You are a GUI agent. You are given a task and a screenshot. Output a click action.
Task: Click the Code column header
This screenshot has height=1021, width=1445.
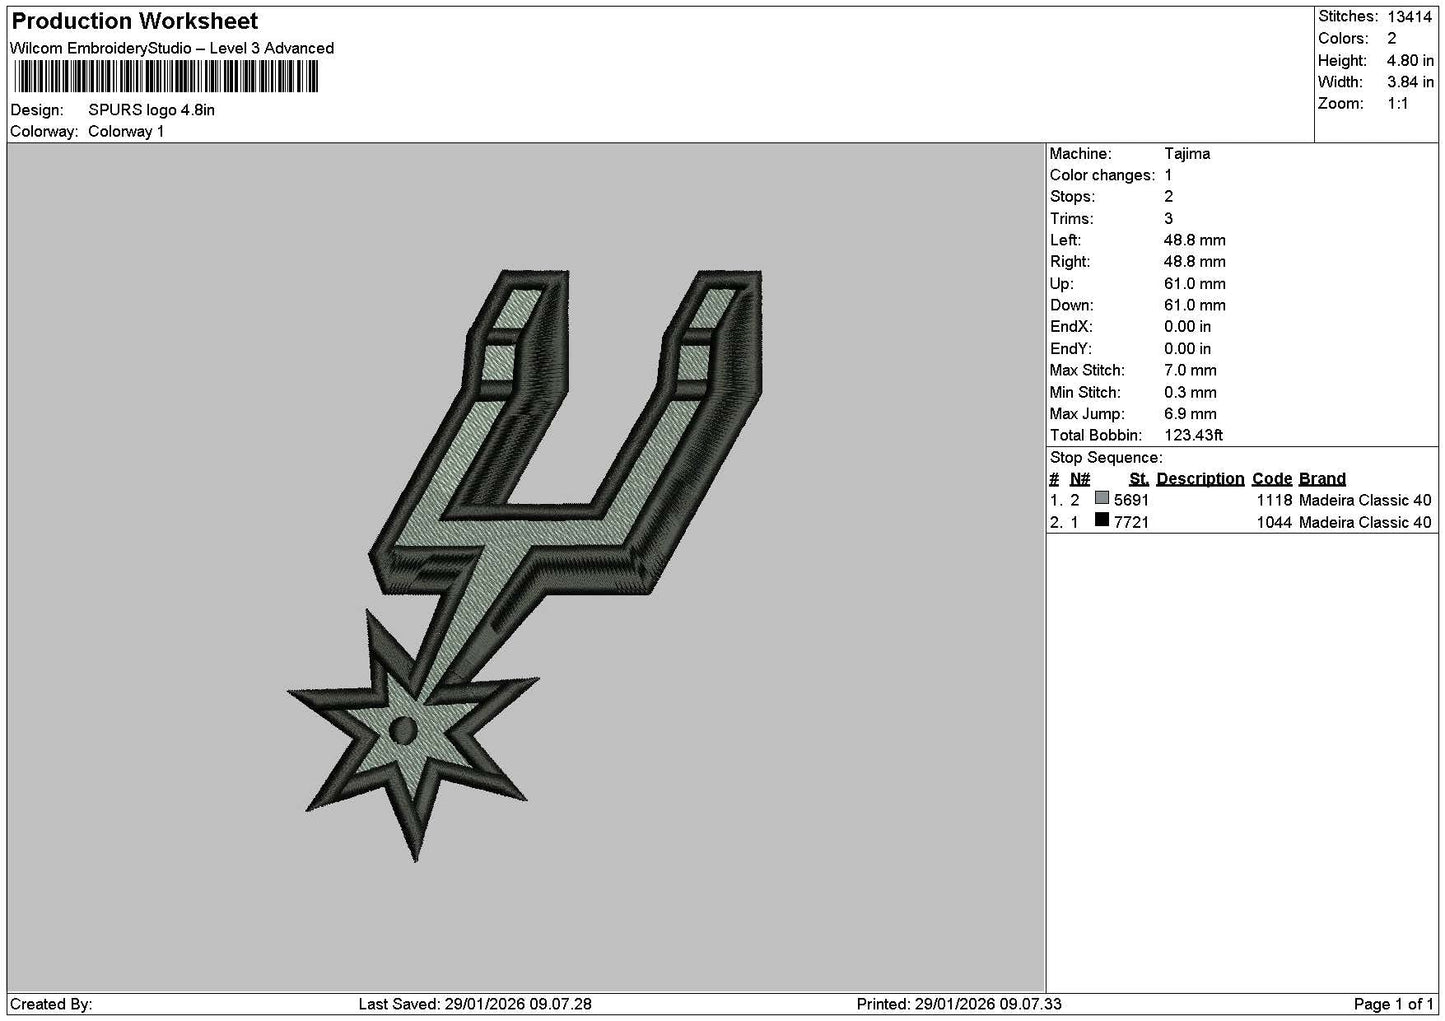pyautogui.click(x=1272, y=479)
